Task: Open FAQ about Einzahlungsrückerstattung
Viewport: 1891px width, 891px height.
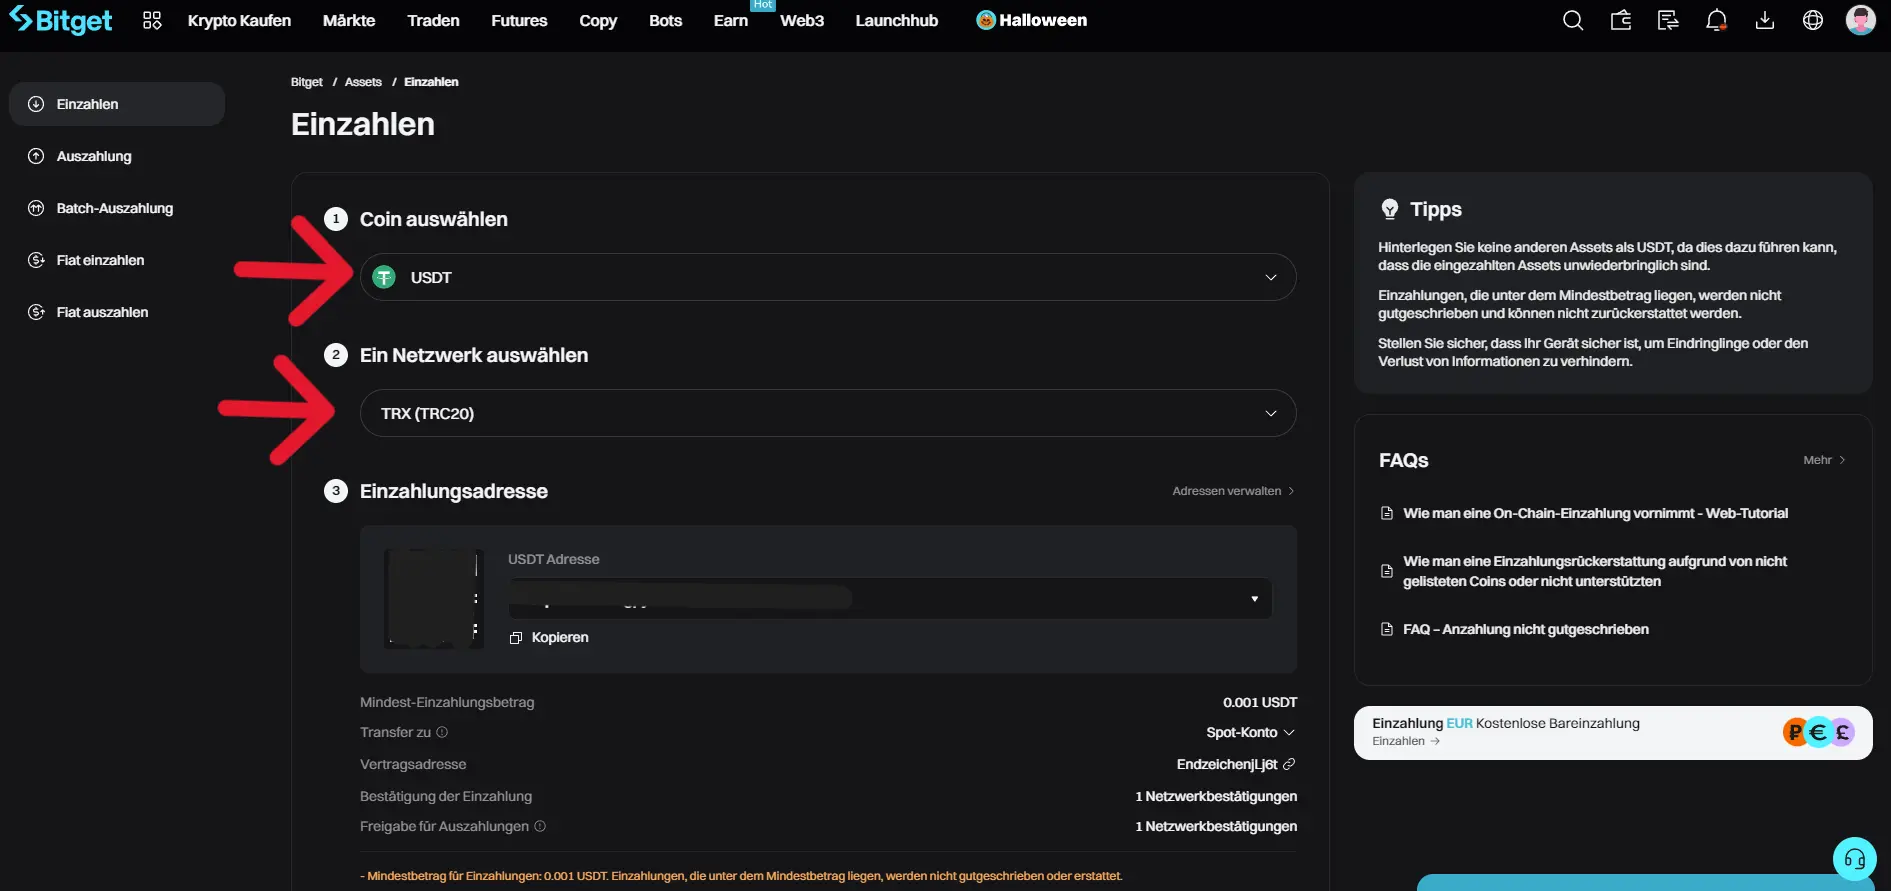Action: tap(1595, 571)
